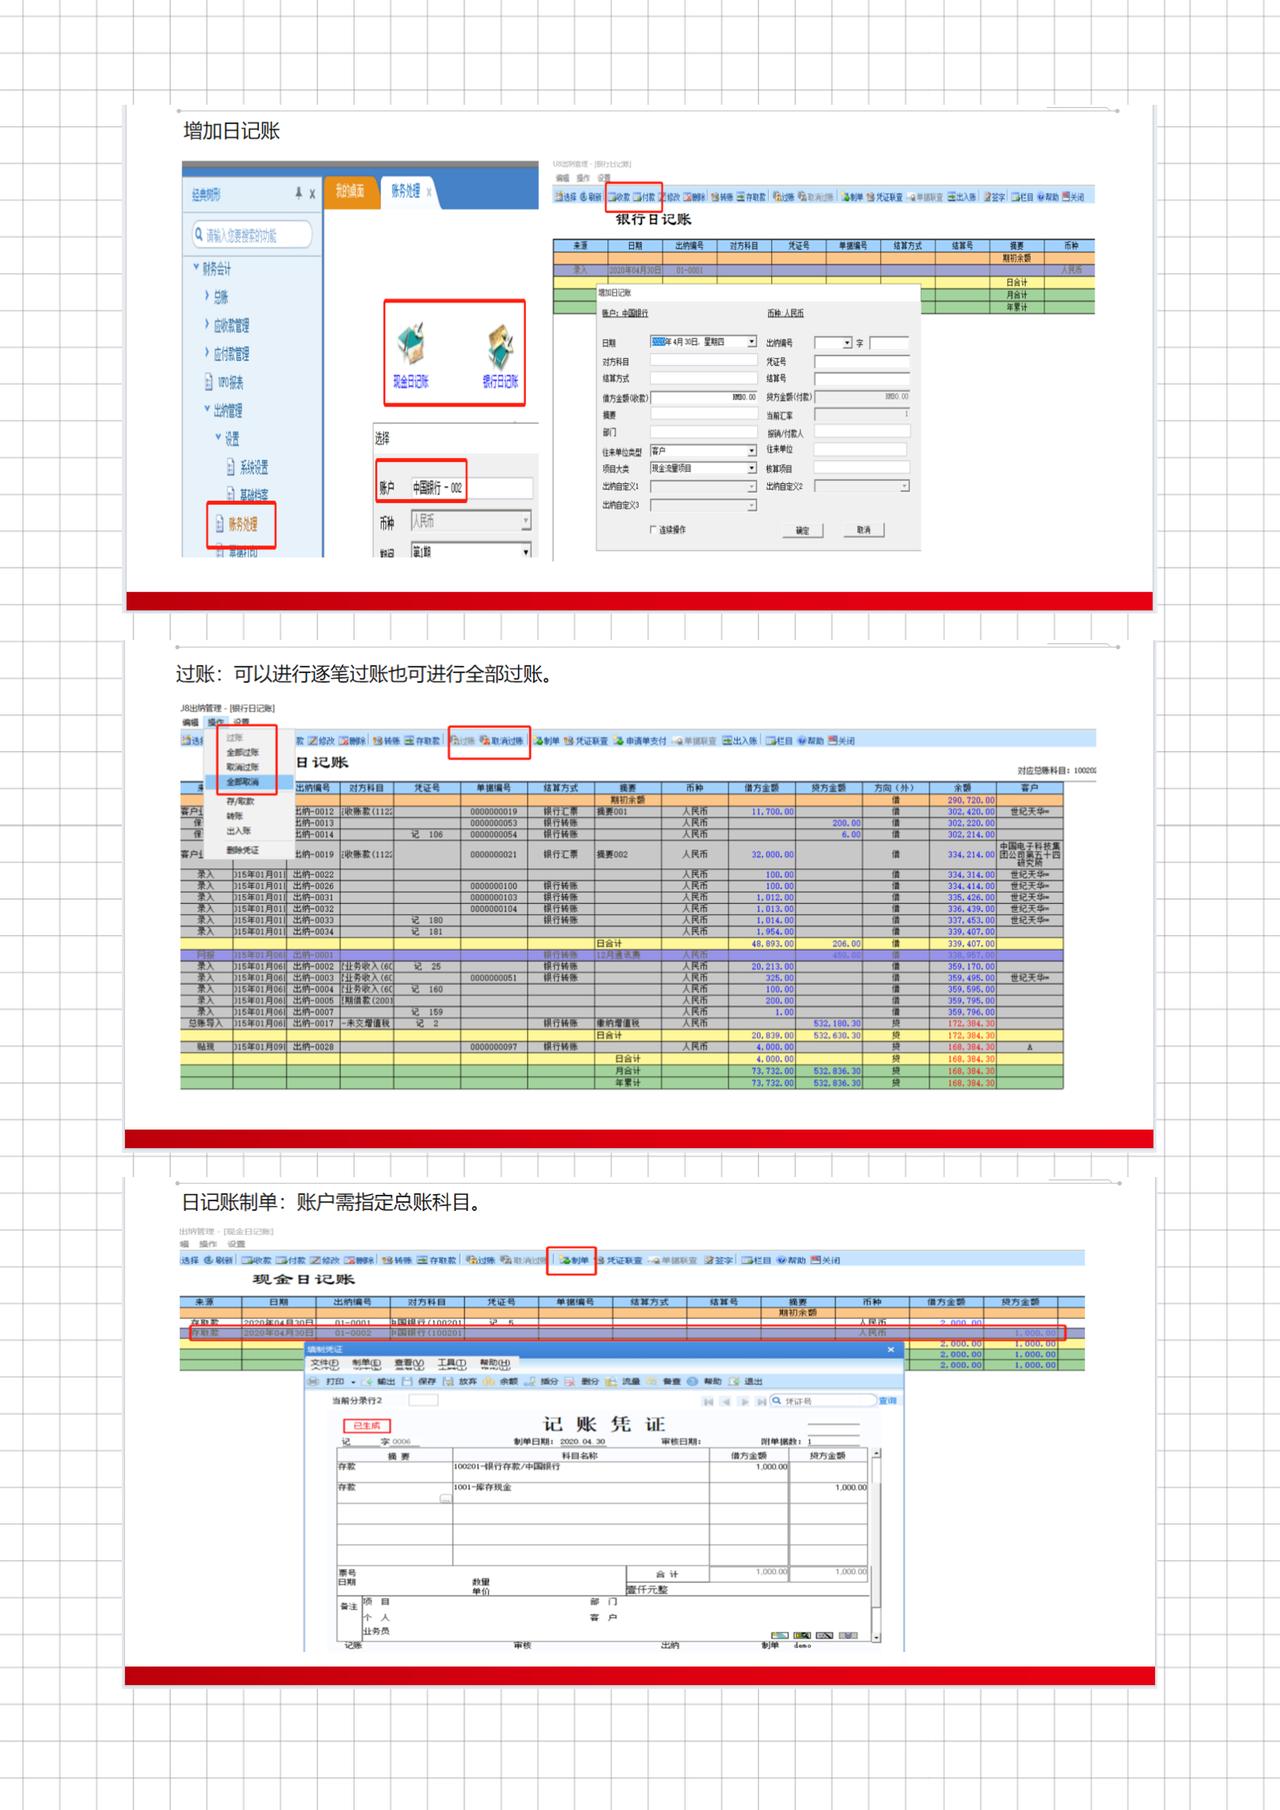The image size is (1280, 1810).
Task: Click 确定 in 增加日记账 dialog
Action: coord(803,531)
